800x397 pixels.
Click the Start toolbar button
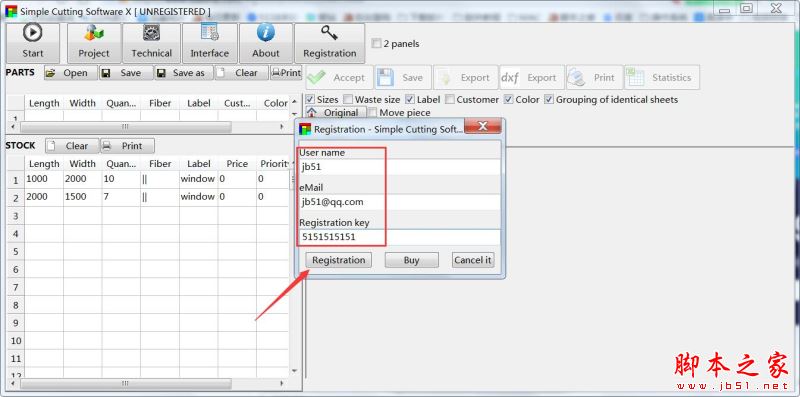pyautogui.click(x=33, y=43)
